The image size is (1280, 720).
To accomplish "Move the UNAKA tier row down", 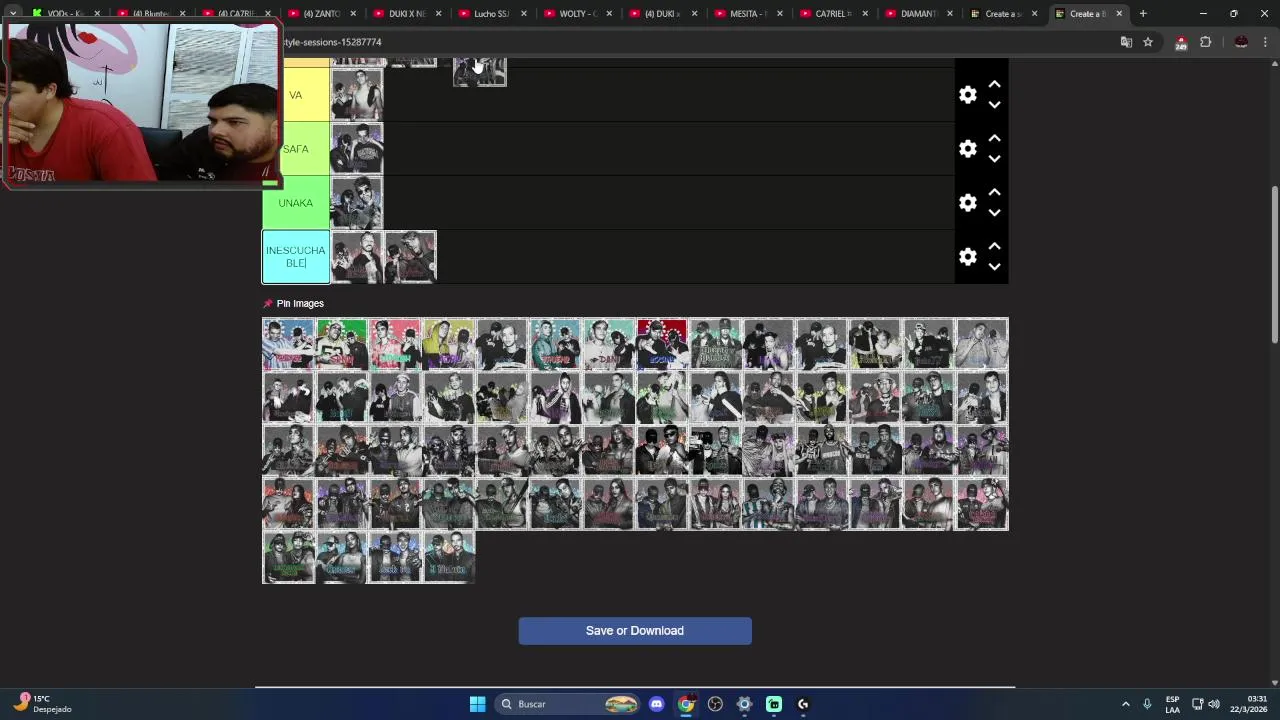I will pos(994,213).
